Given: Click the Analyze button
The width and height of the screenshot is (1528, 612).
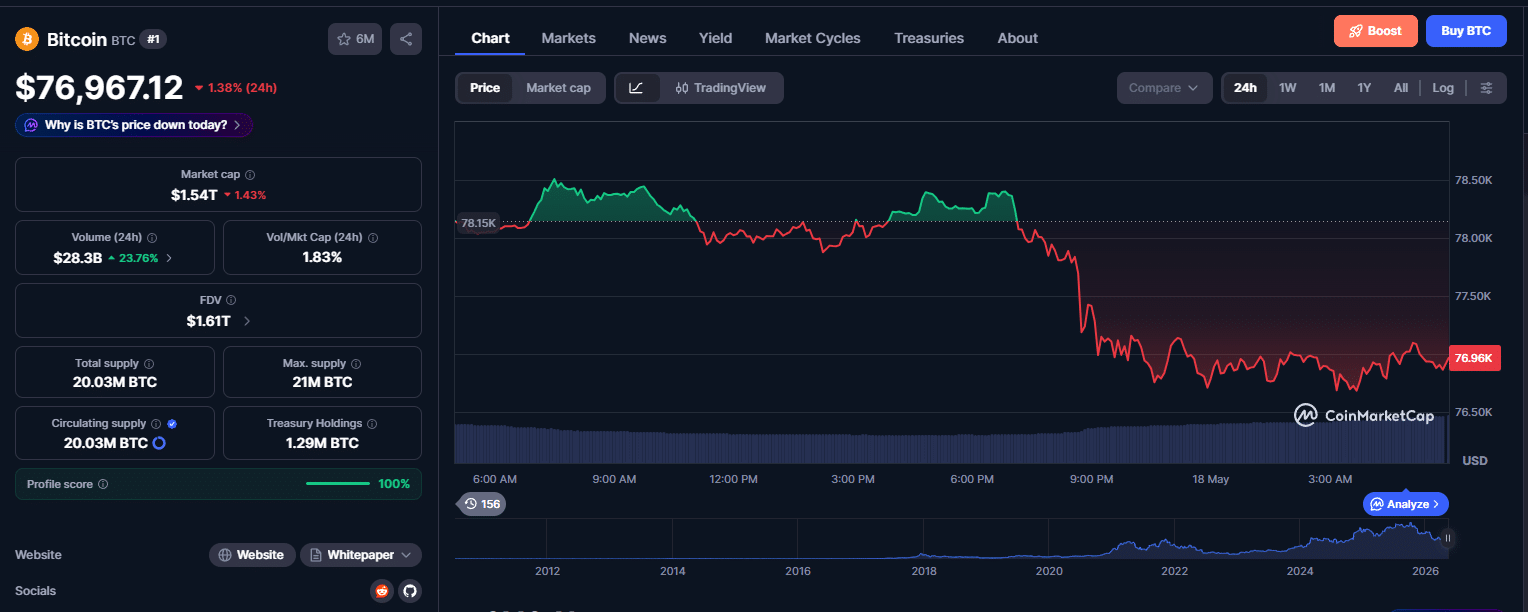Looking at the screenshot, I should (x=1405, y=504).
